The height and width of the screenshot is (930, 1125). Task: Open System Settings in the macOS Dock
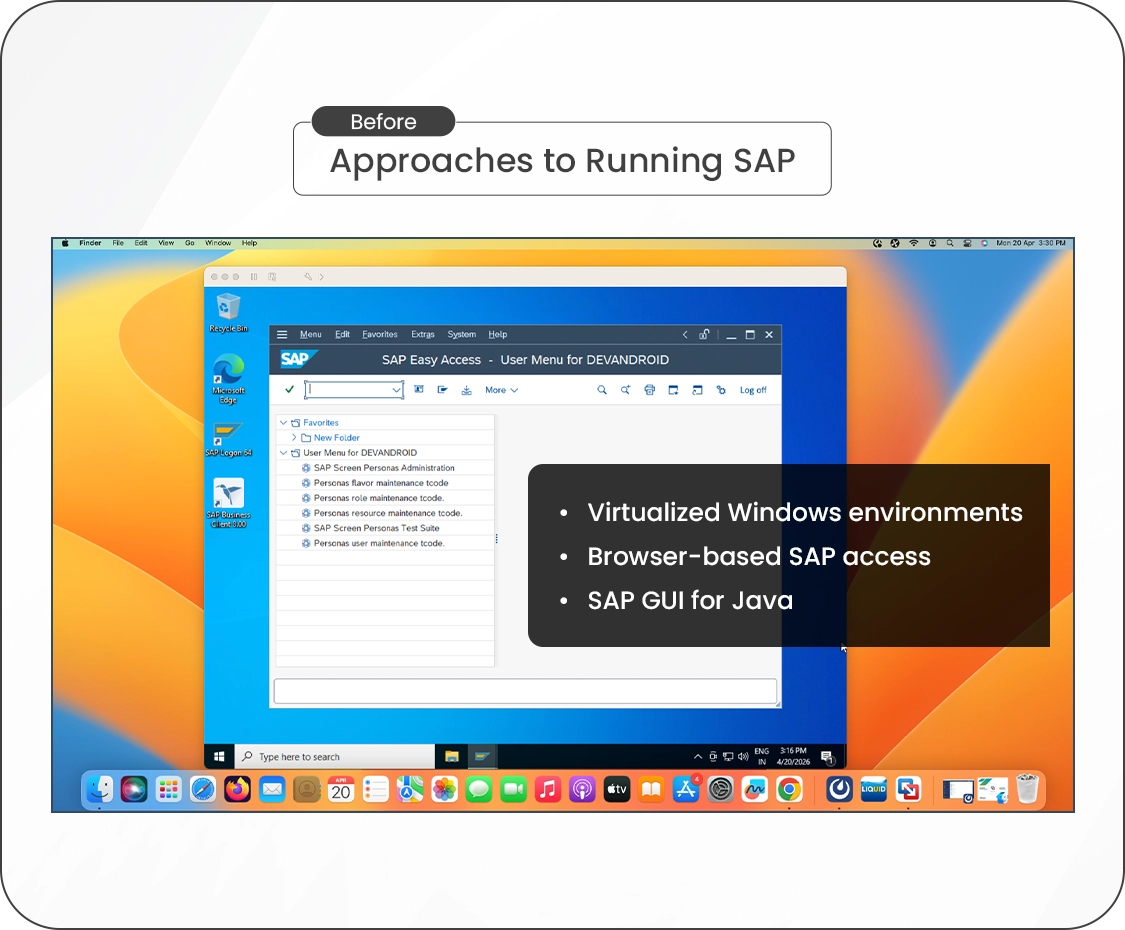coord(720,790)
